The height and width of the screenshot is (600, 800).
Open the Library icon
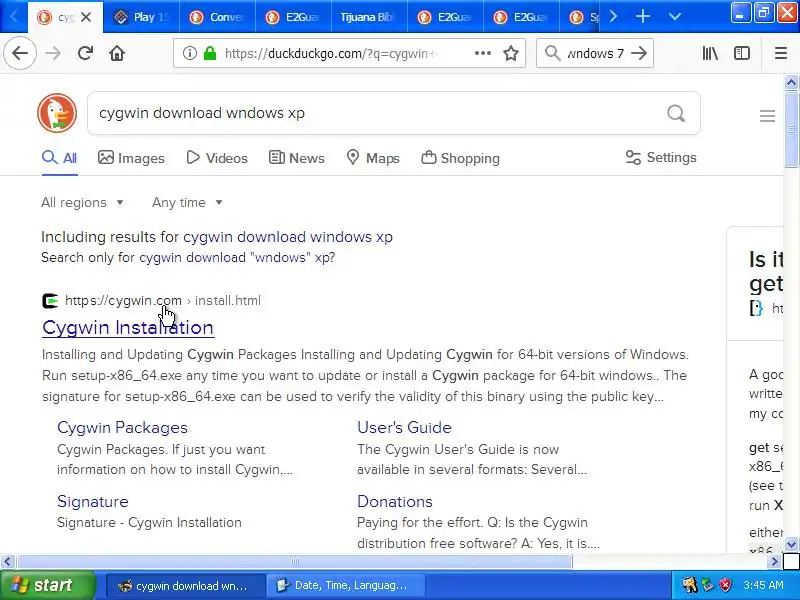[x=710, y=53]
